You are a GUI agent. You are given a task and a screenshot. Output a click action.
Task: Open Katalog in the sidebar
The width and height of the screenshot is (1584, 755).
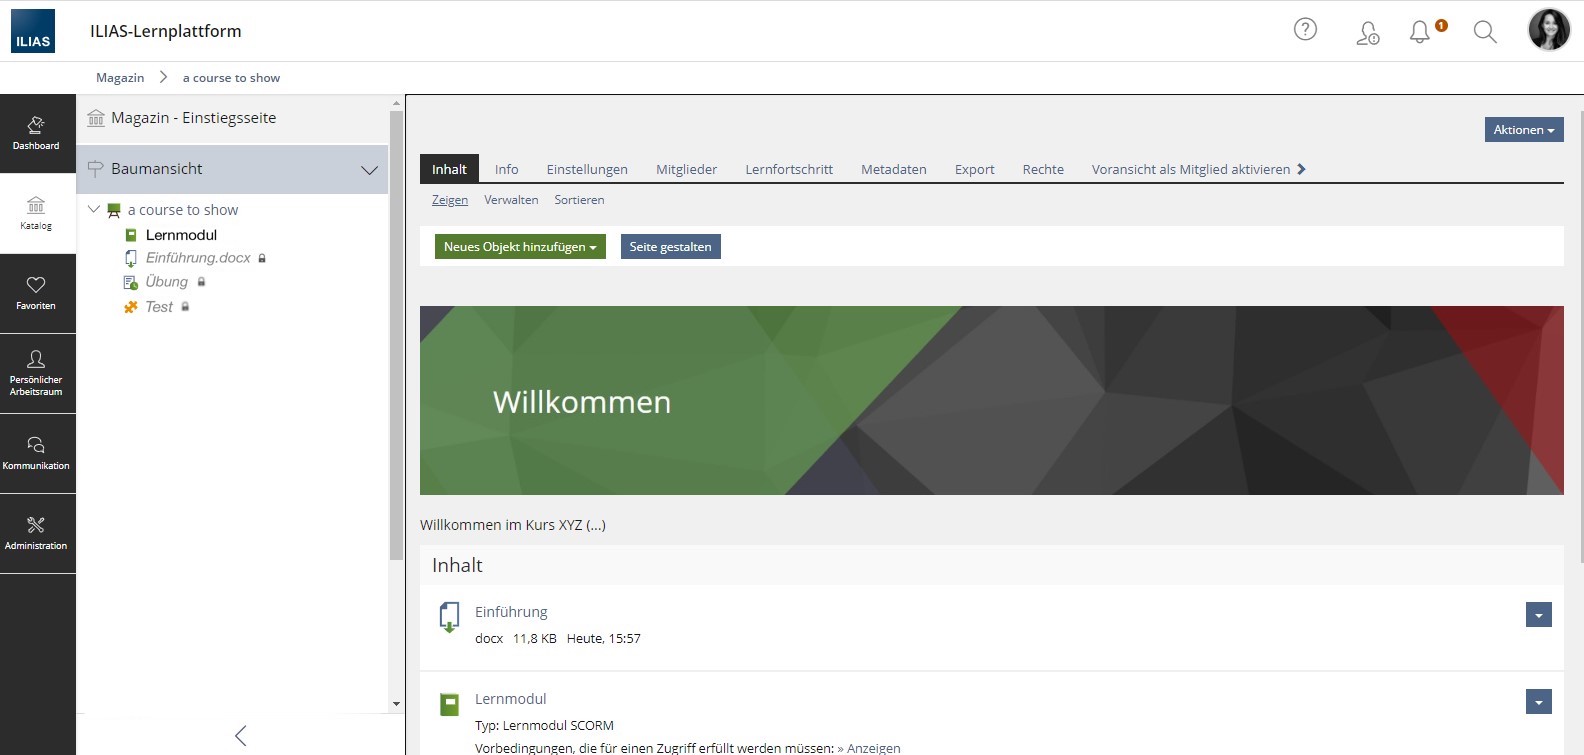pos(36,214)
